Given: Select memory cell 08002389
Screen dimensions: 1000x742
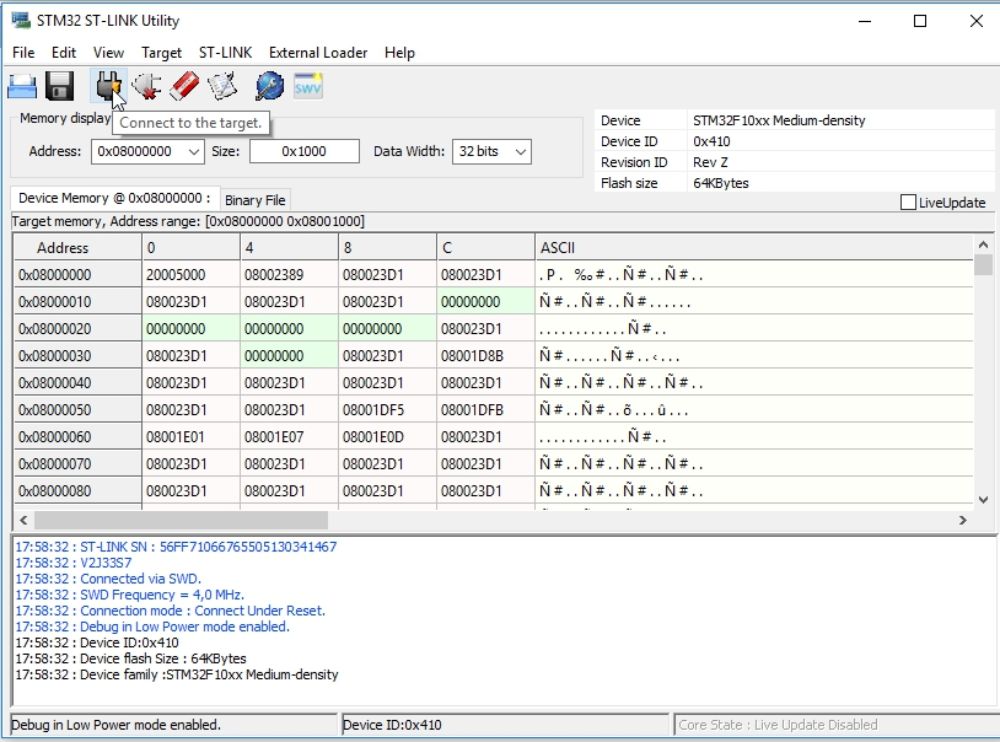Looking at the screenshot, I should [x=289, y=275].
